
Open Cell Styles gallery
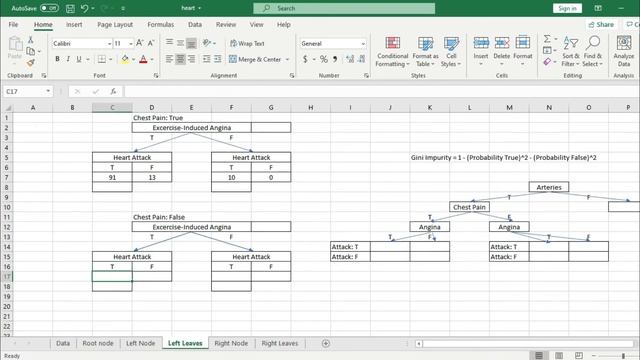point(451,52)
